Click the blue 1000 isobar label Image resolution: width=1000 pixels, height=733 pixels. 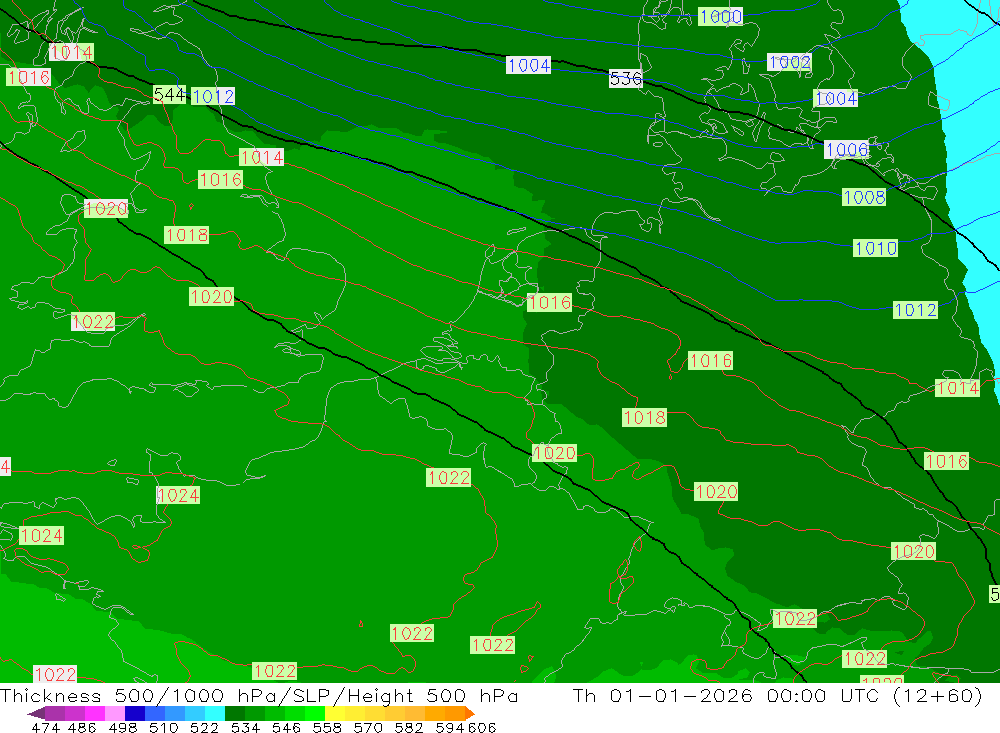point(721,17)
